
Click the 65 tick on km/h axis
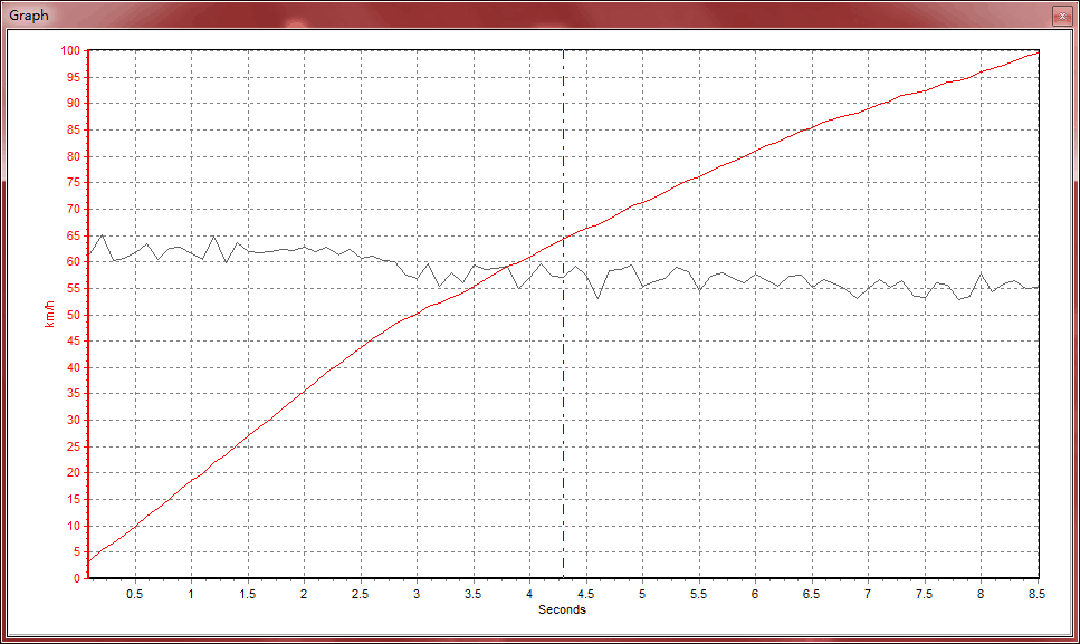tap(72, 235)
